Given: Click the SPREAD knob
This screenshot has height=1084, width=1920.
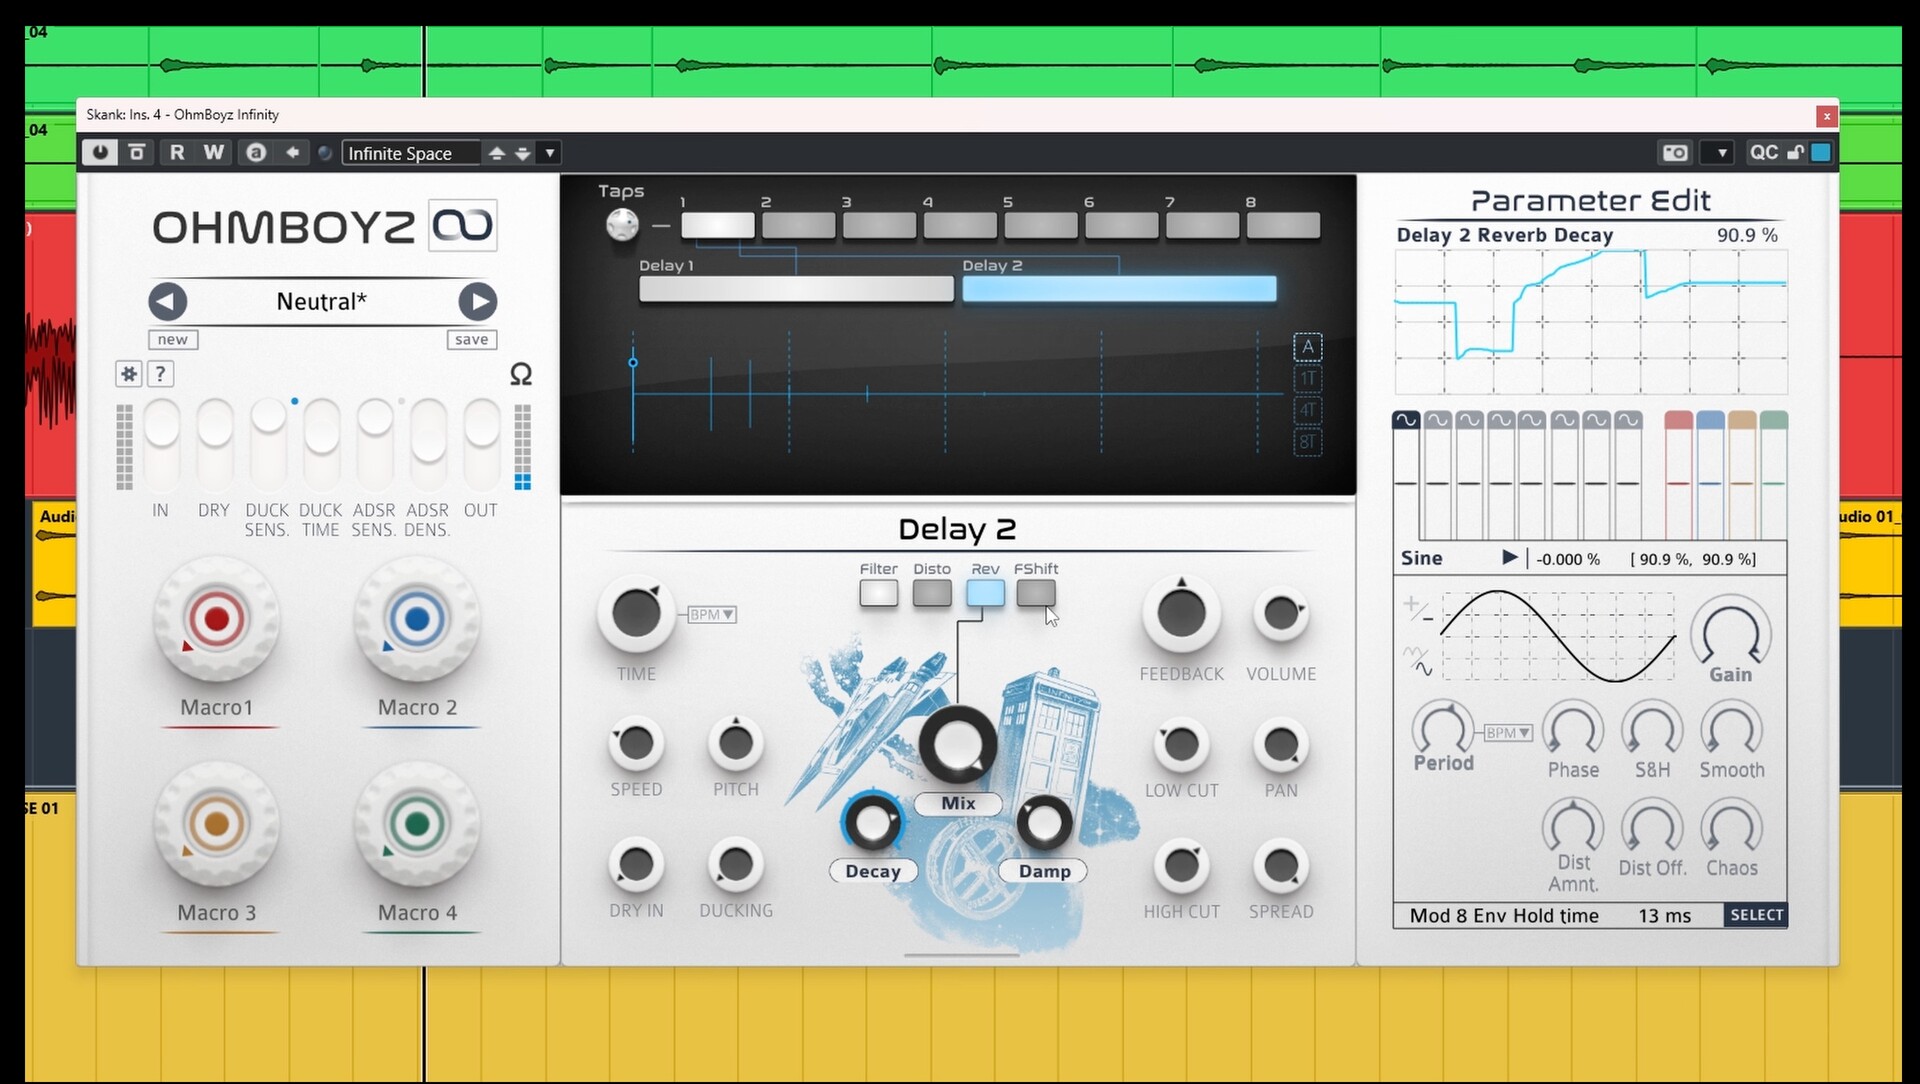Looking at the screenshot, I should 1281,866.
